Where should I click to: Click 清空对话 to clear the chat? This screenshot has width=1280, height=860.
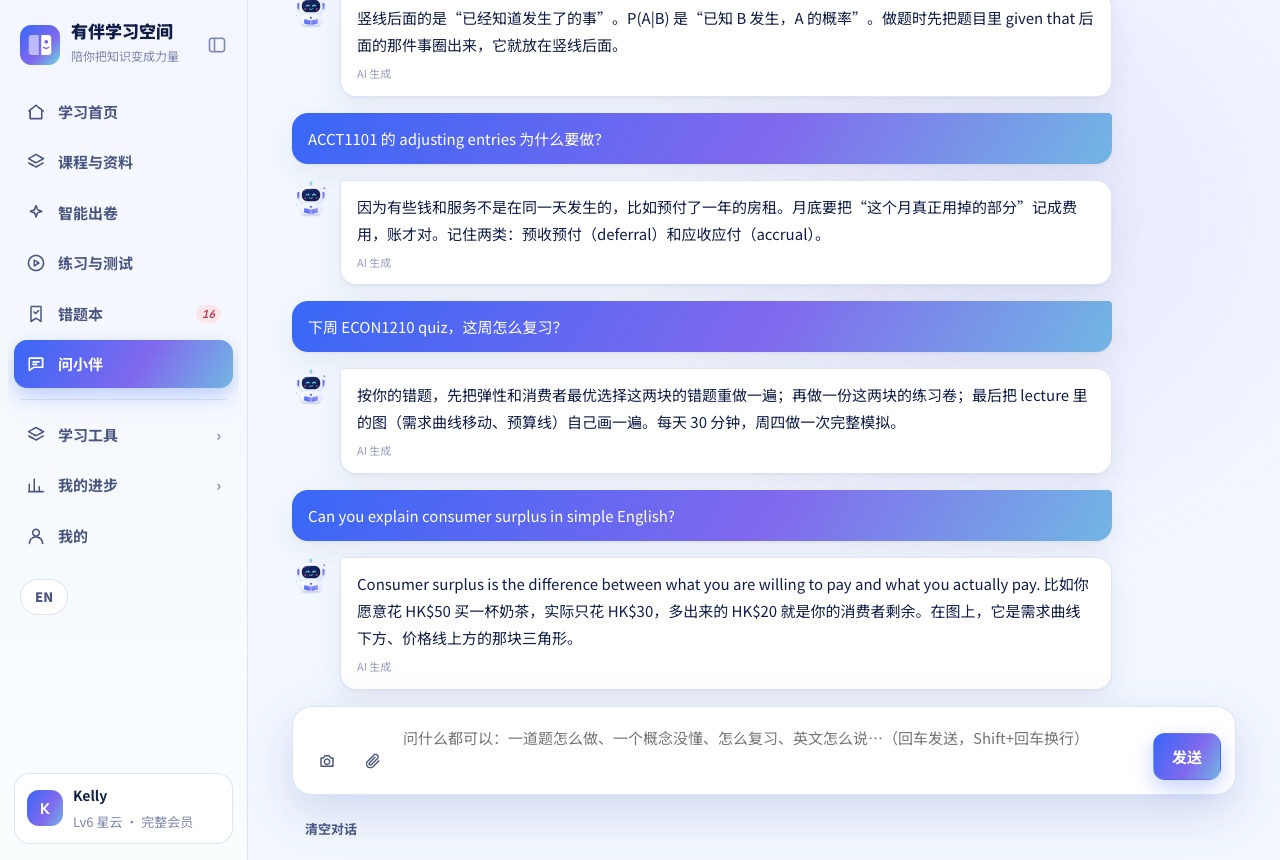[x=331, y=829]
